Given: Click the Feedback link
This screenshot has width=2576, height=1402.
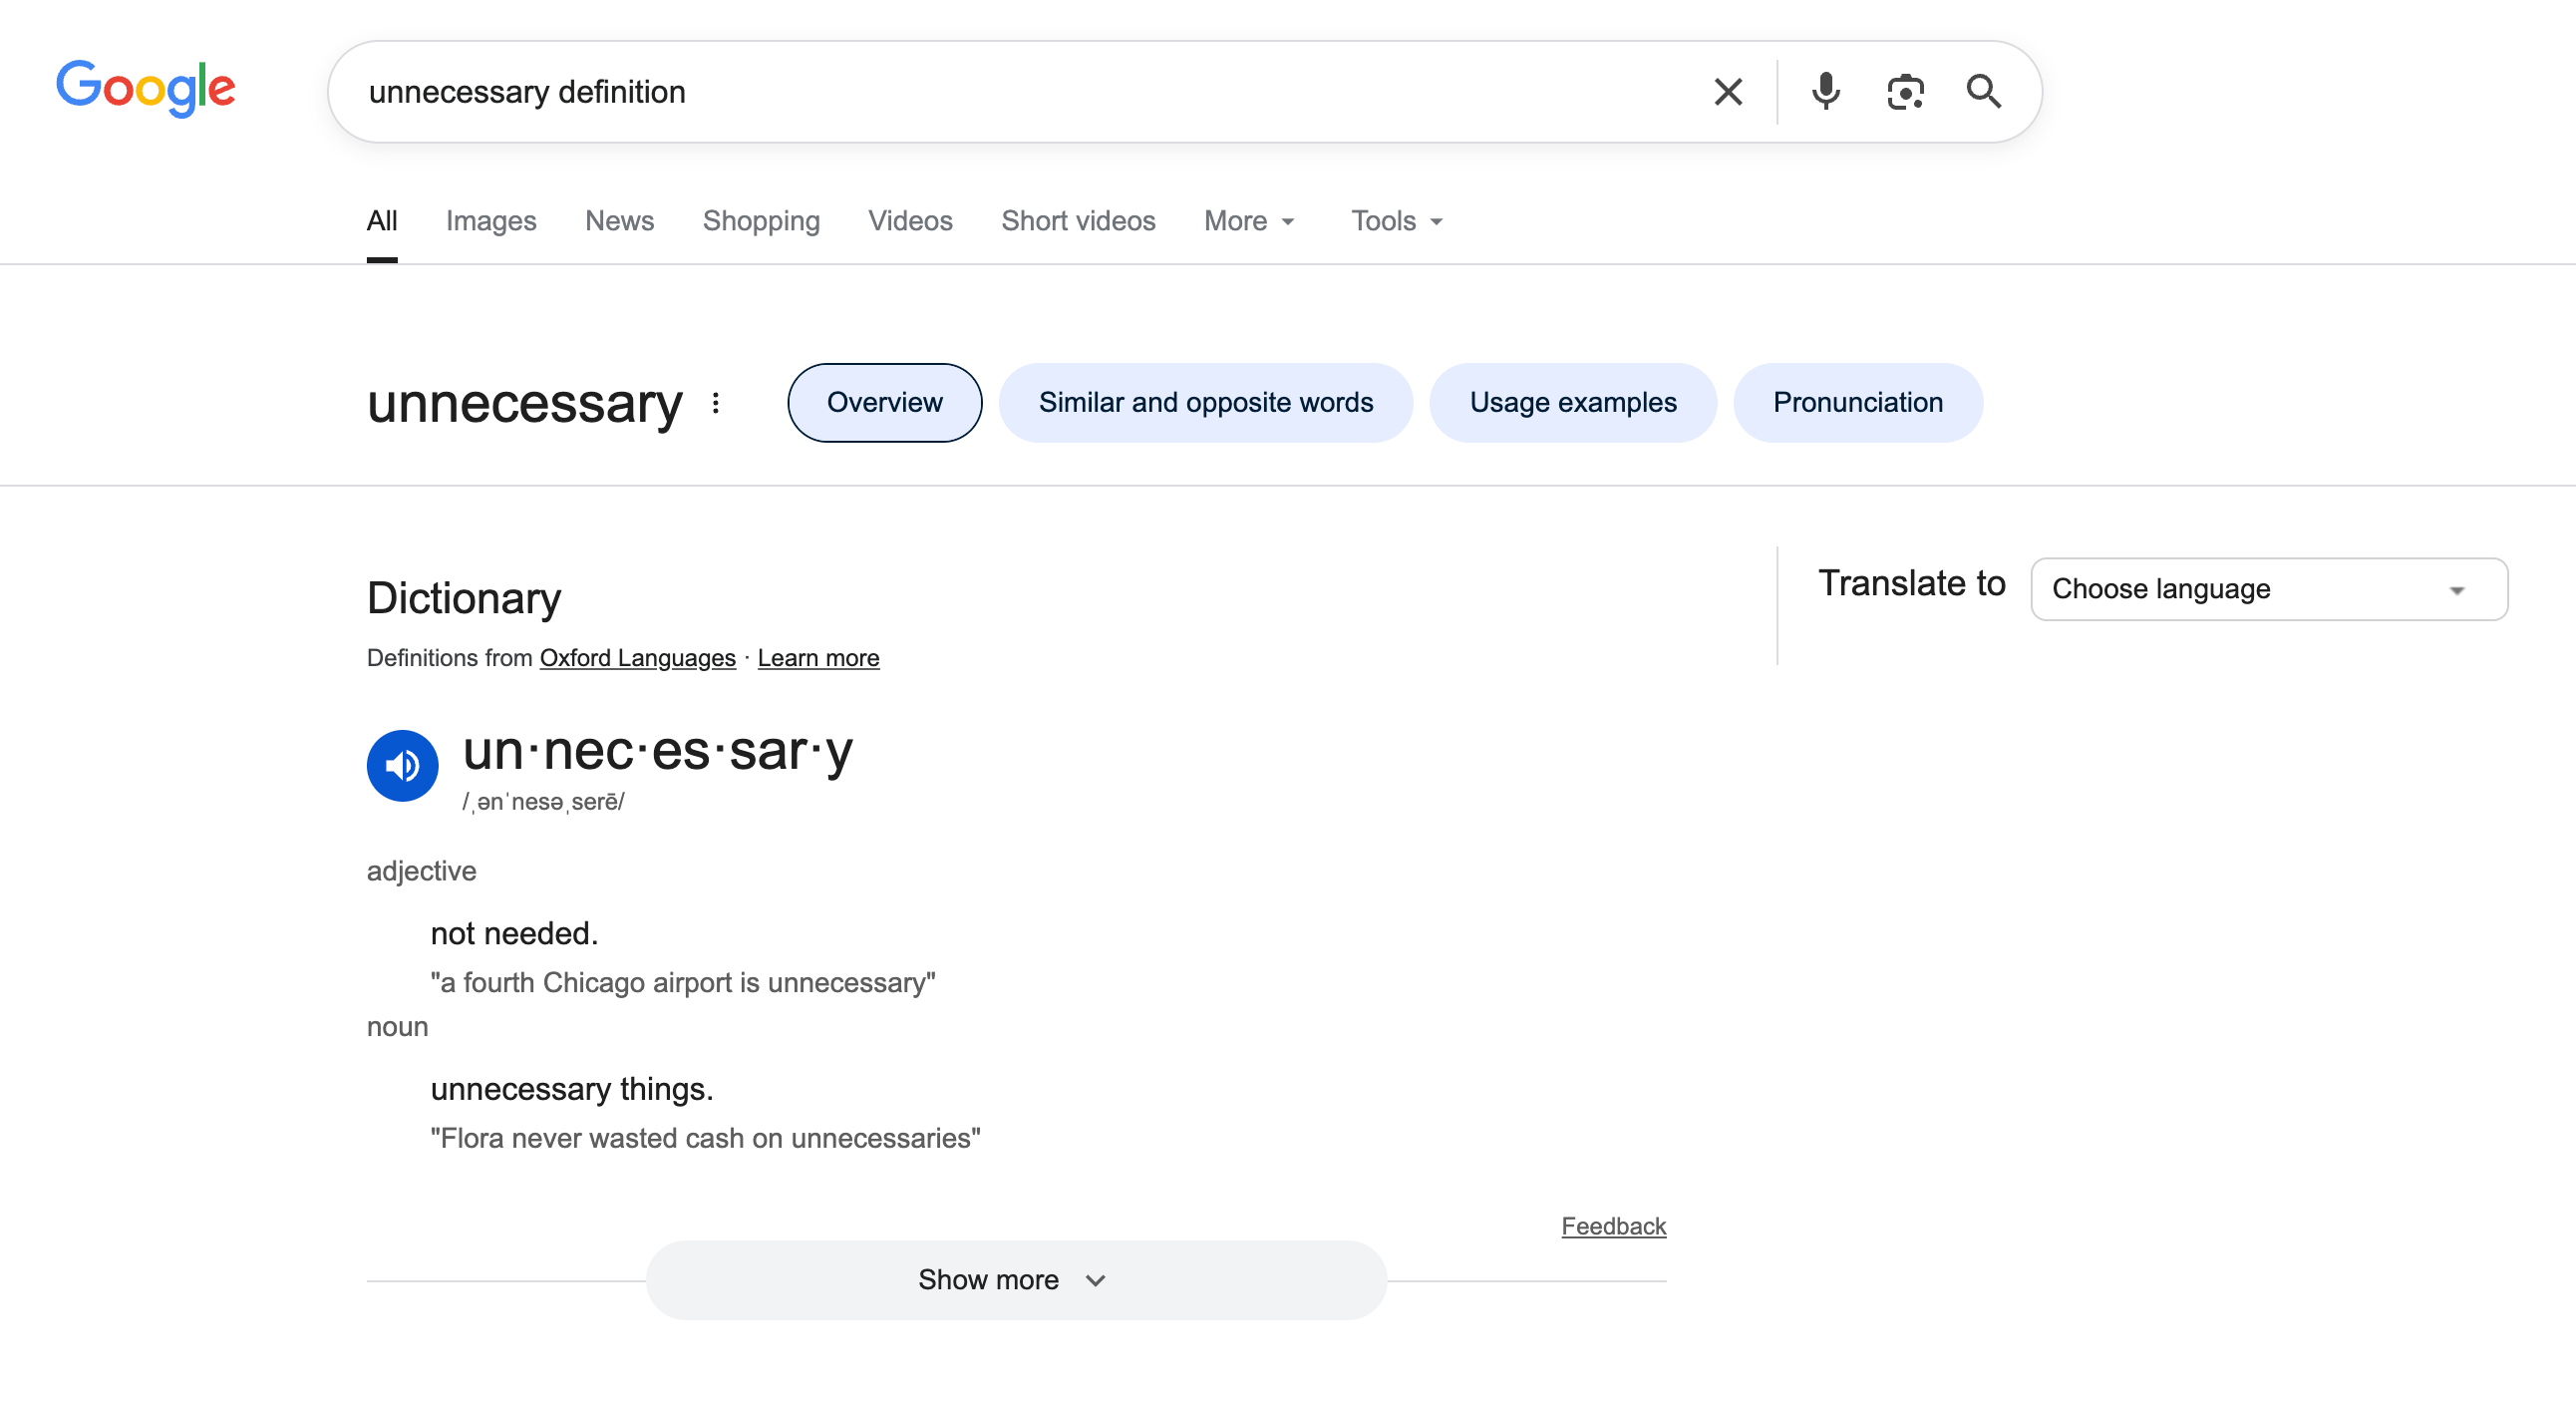Looking at the screenshot, I should coord(1612,1226).
